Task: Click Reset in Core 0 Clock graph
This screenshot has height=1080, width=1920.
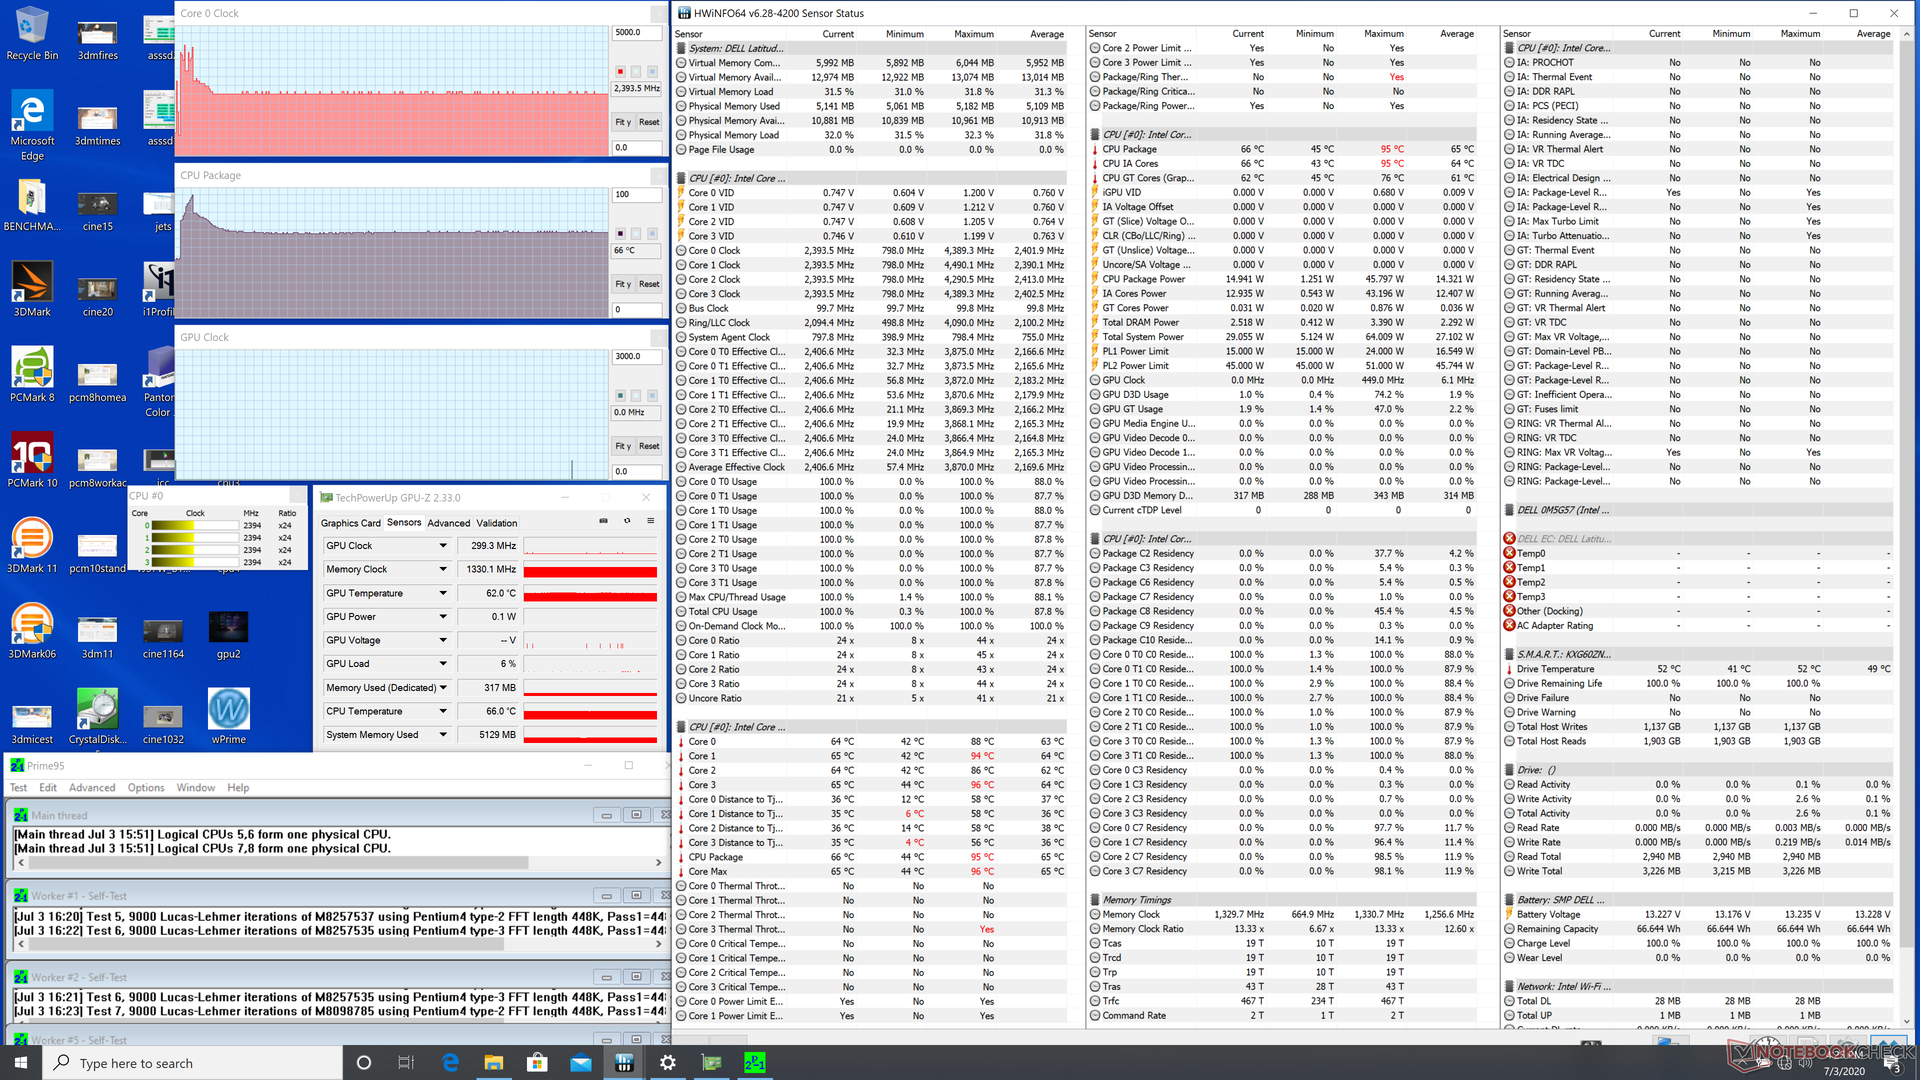Action: pos(649,122)
